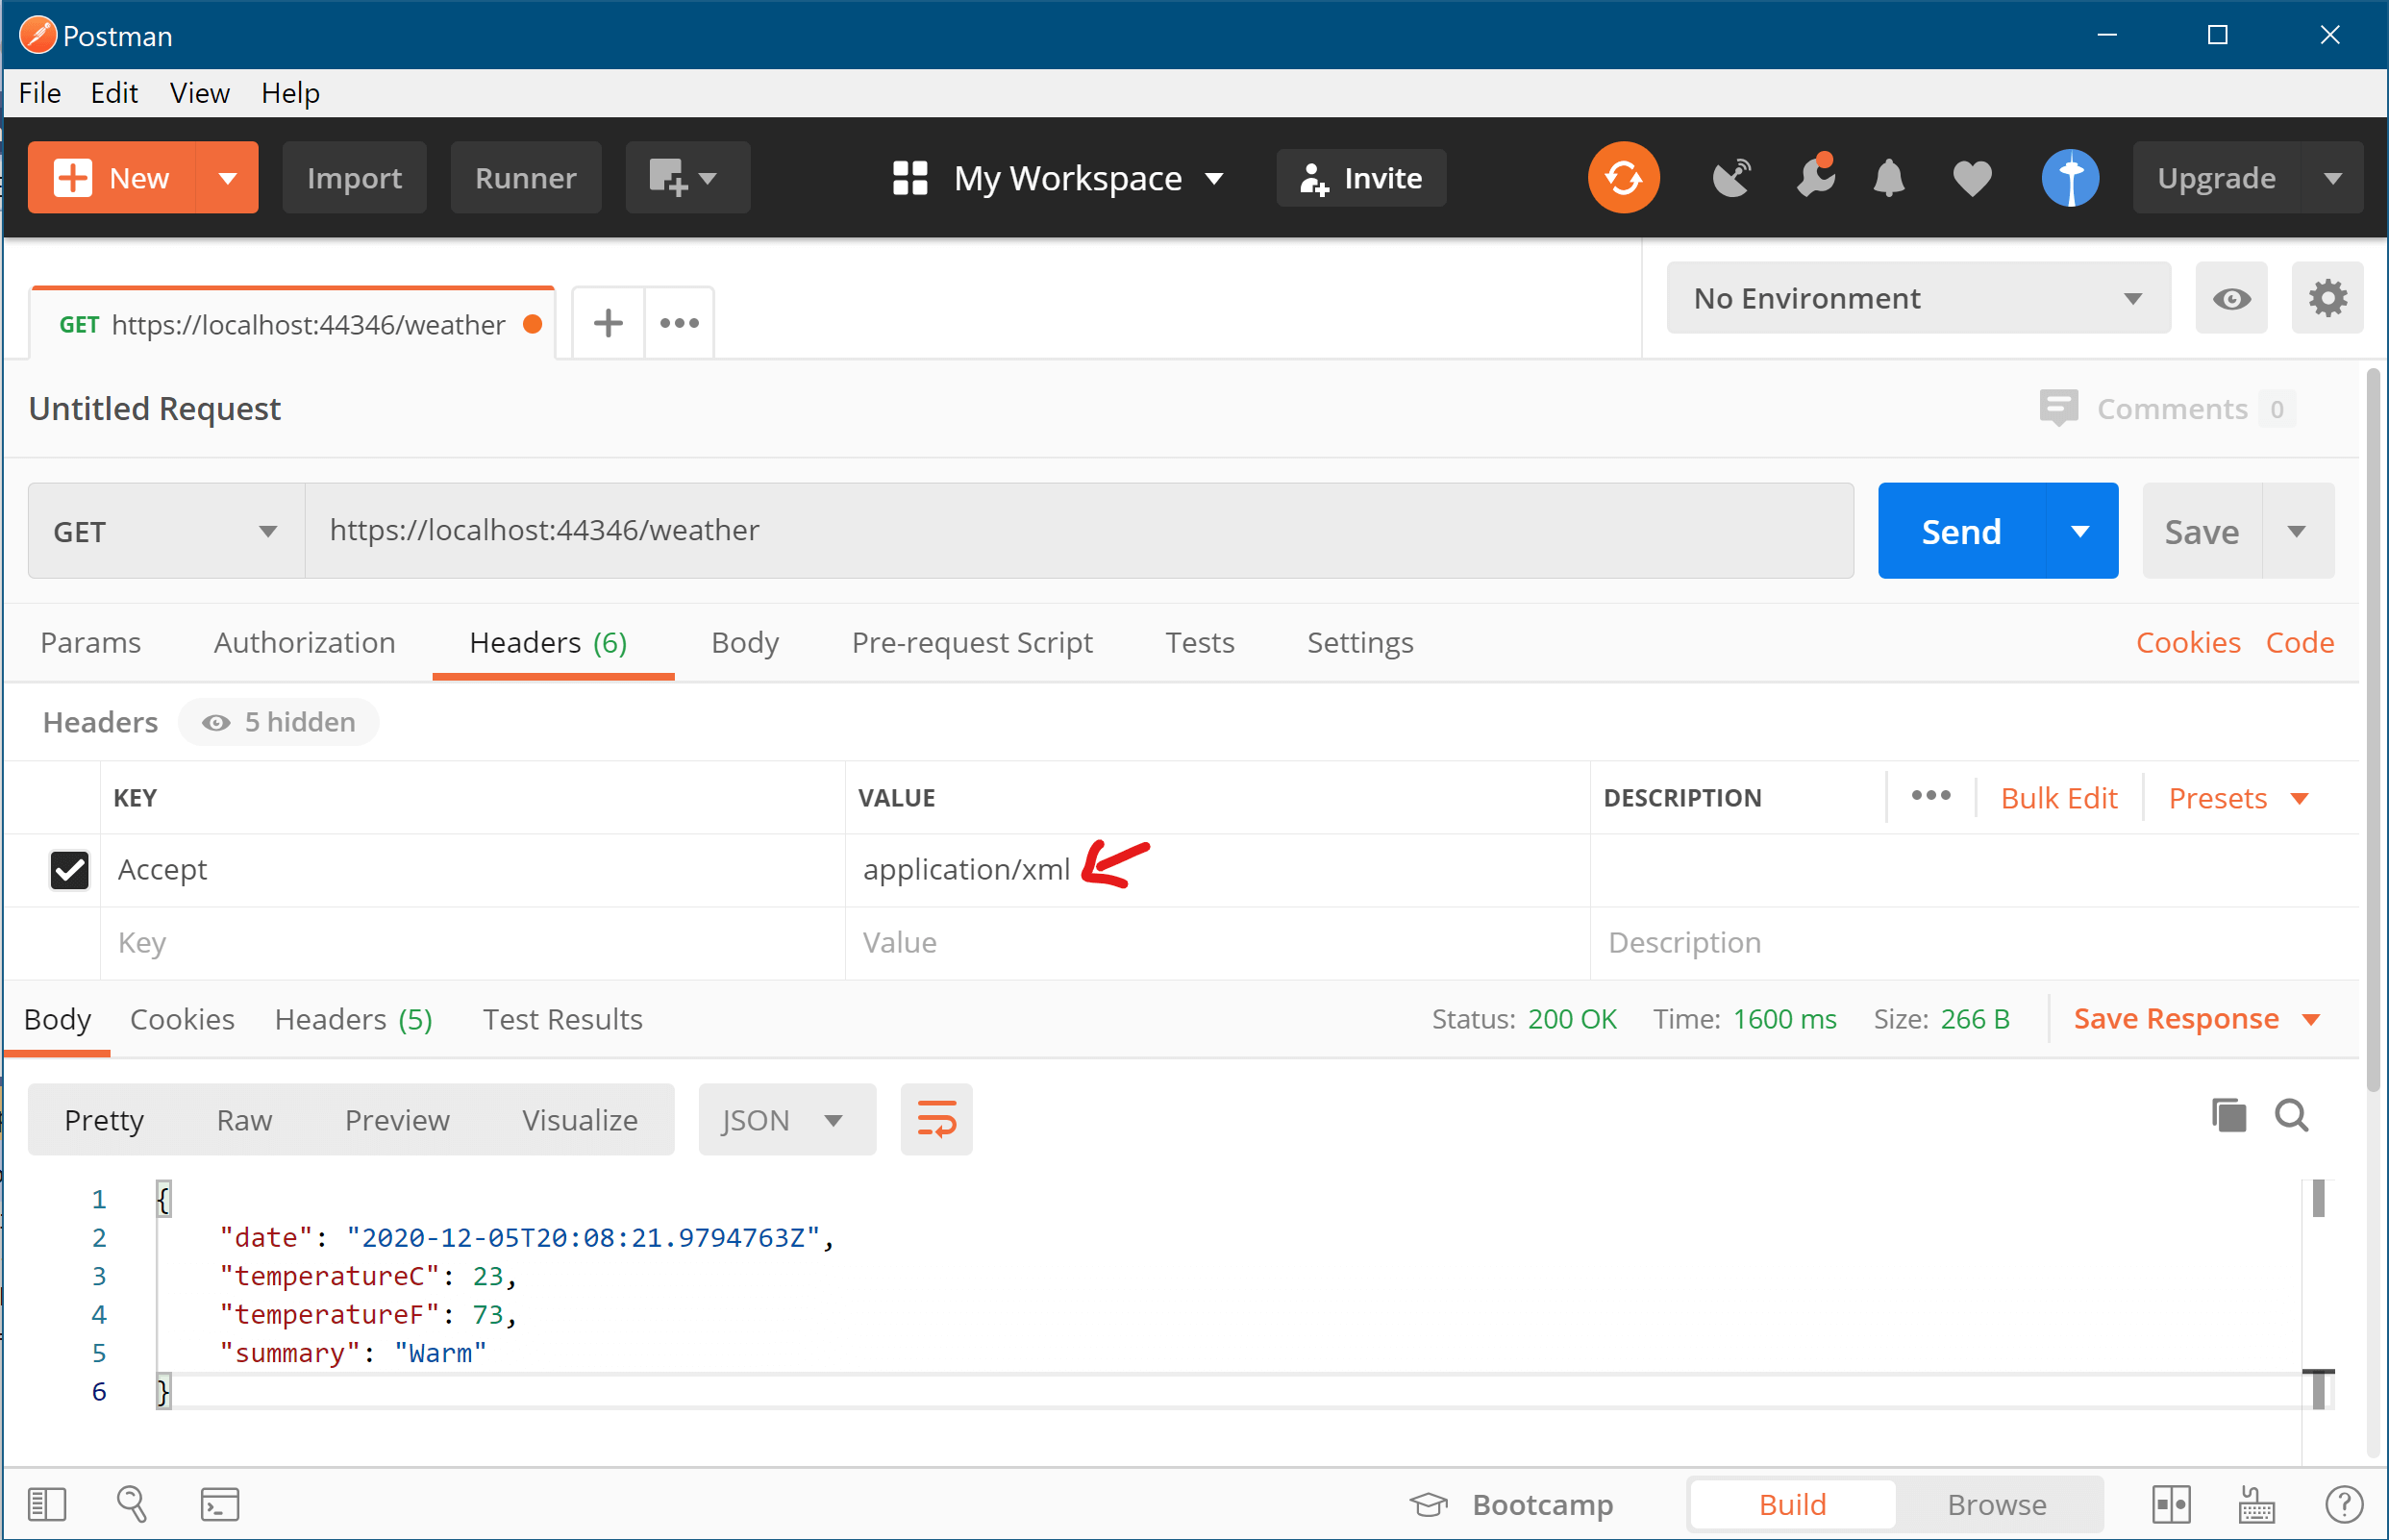The height and width of the screenshot is (1540, 2389).
Task: Open the Pre-request Script tab
Action: click(x=972, y=642)
